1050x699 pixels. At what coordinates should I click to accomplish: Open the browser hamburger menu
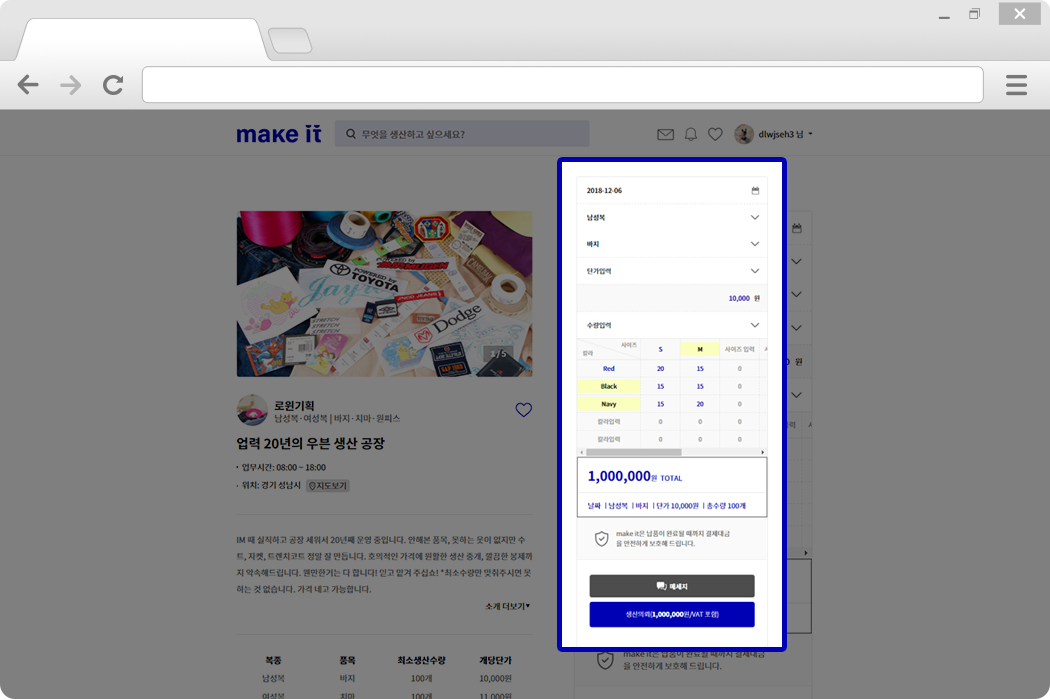click(x=1016, y=85)
